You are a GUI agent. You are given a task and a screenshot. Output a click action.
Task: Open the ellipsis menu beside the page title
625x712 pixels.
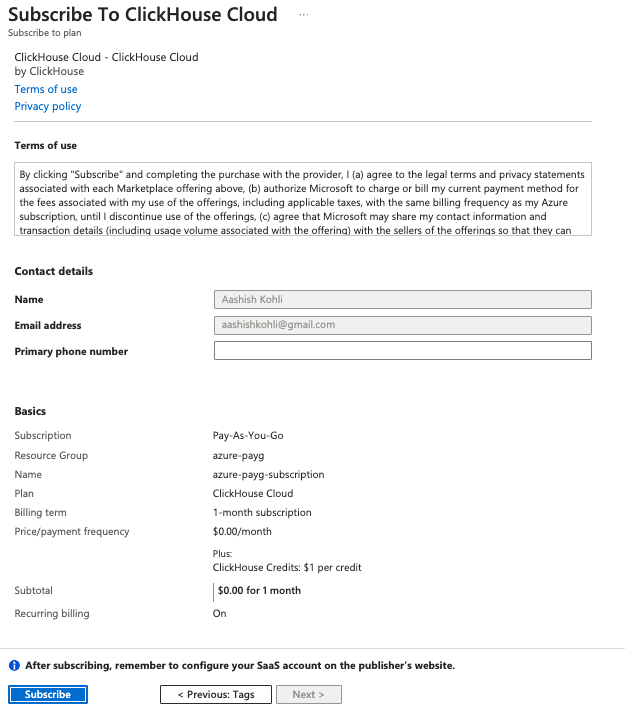pyautogui.click(x=304, y=15)
